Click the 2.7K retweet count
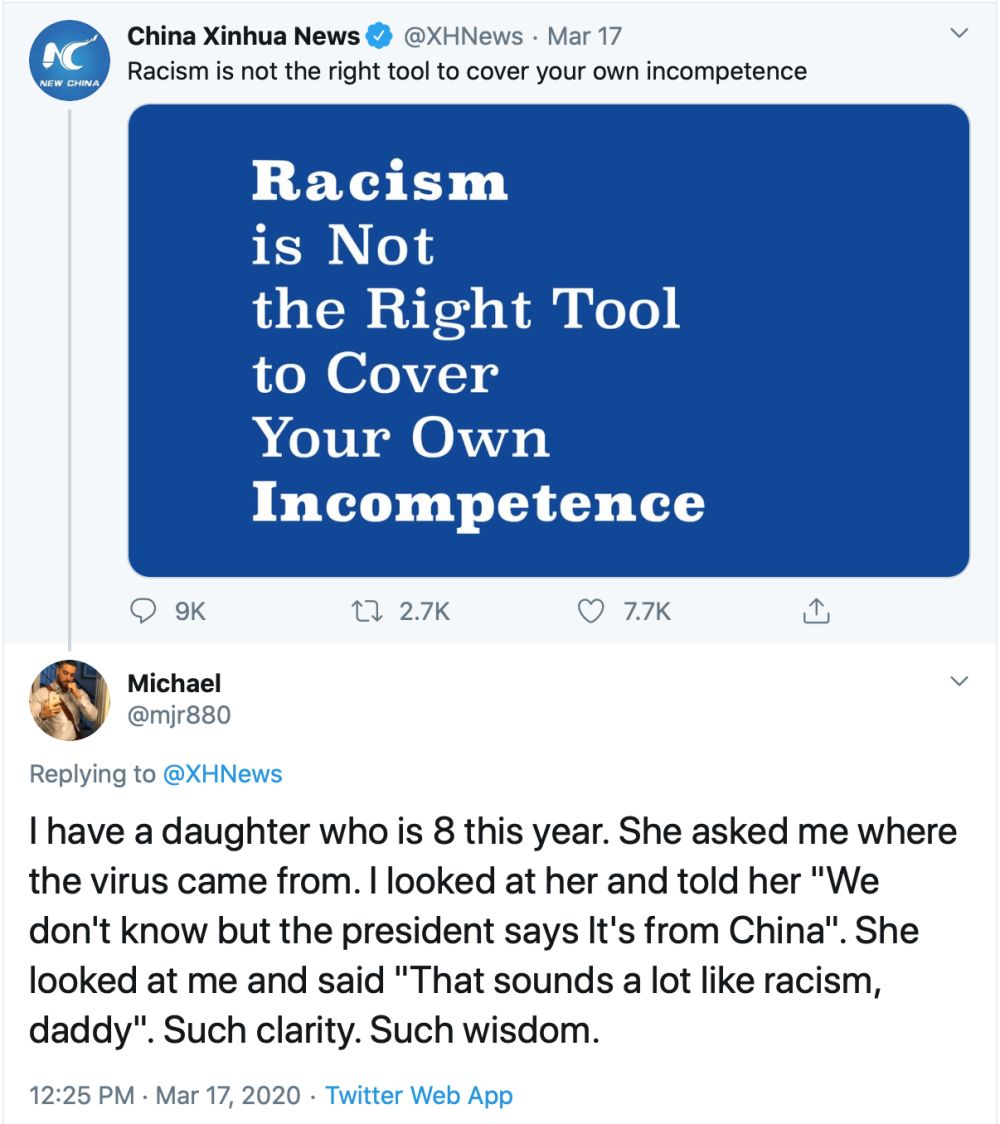The image size is (1000, 1124). (x=424, y=610)
